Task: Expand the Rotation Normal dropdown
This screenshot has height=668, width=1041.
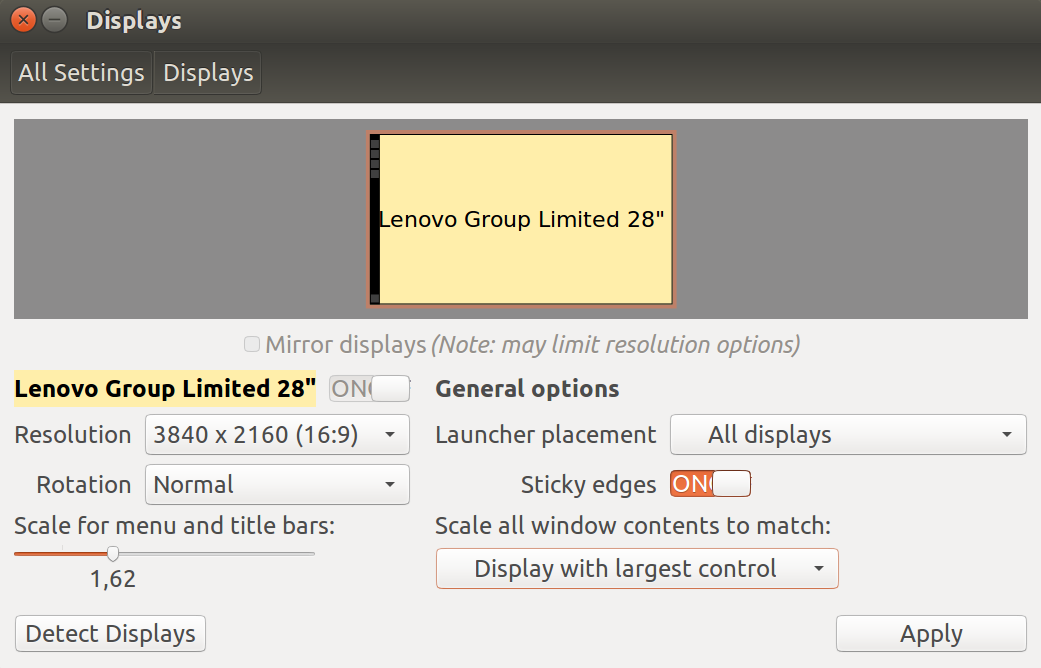Action: (x=278, y=484)
